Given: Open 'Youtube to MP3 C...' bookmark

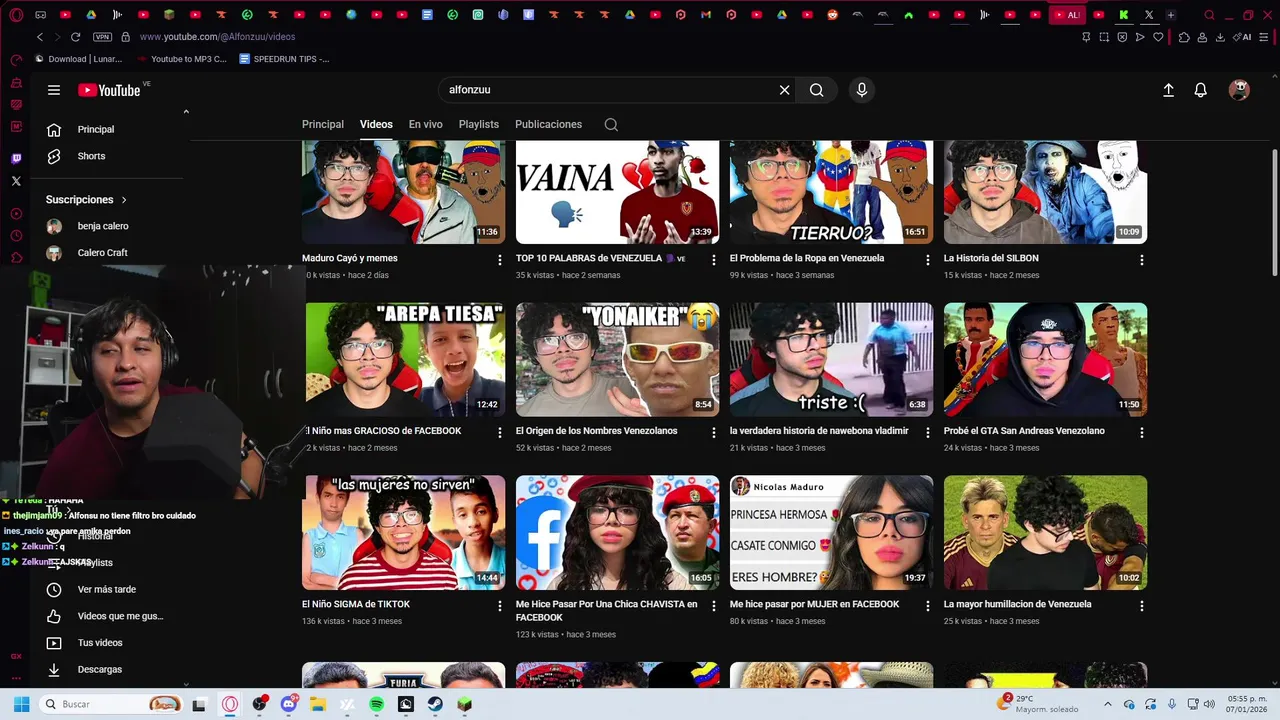Looking at the screenshot, I should (x=182, y=59).
